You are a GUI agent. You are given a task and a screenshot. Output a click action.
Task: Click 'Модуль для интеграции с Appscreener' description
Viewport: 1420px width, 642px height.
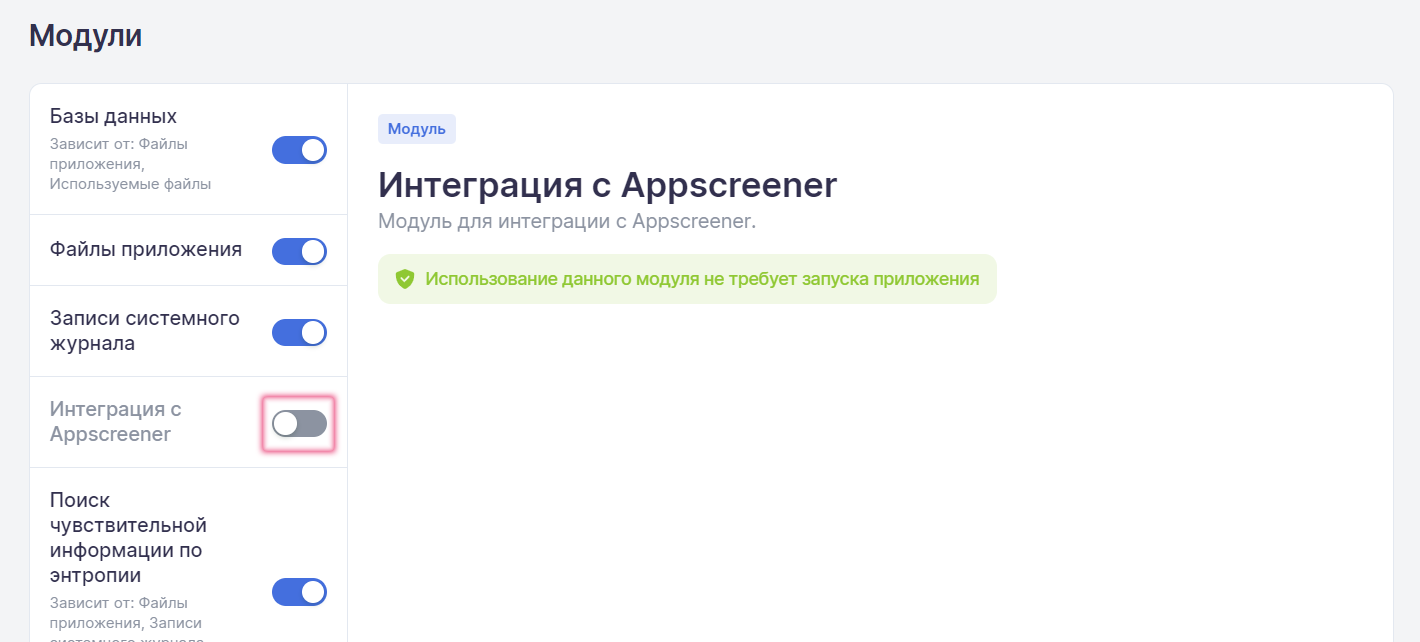tap(566, 220)
